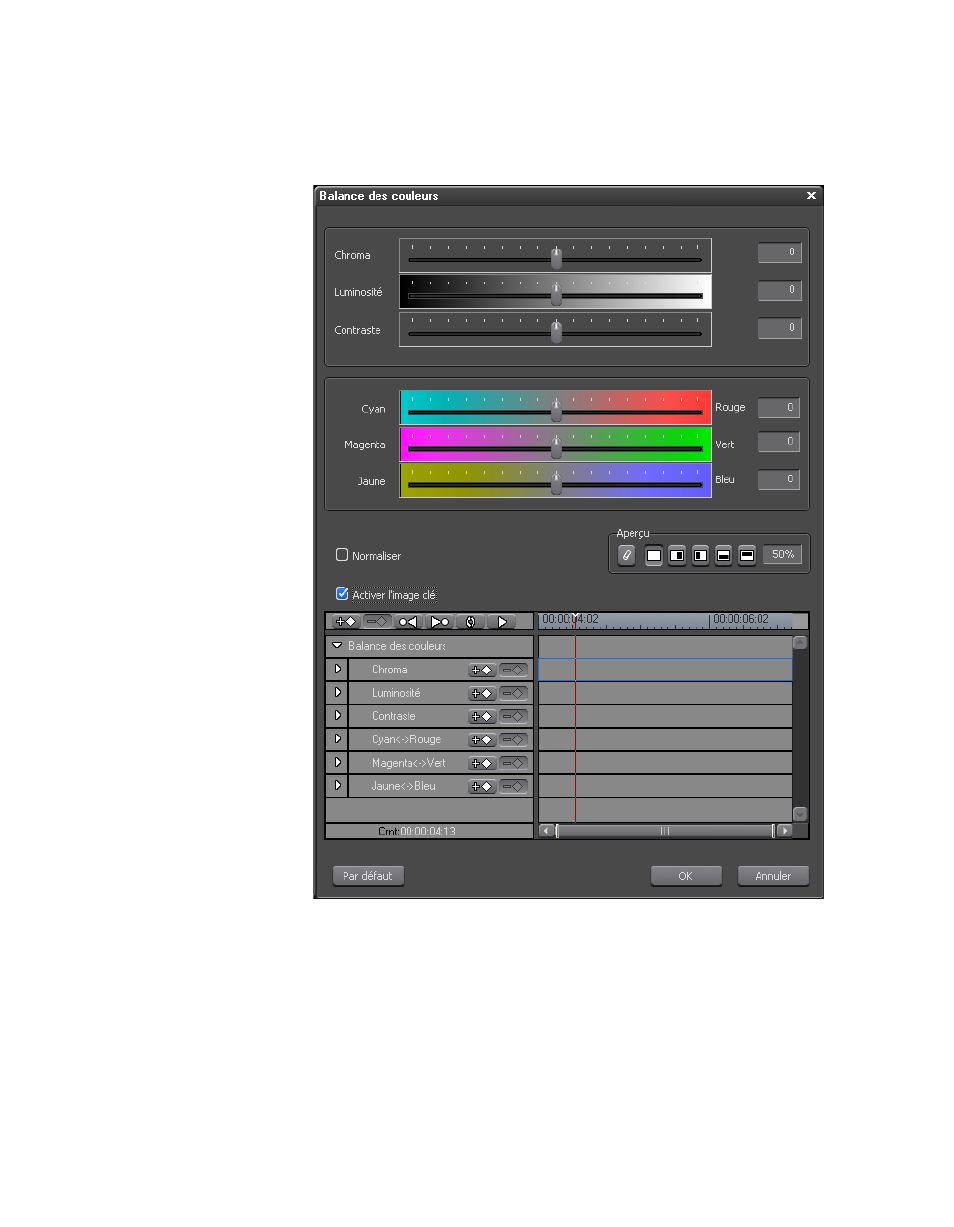Viewport: 954px width, 1227px height.
Task: Delete keyframe on the Jaune<->Bleu row
Action: point(513,786)
